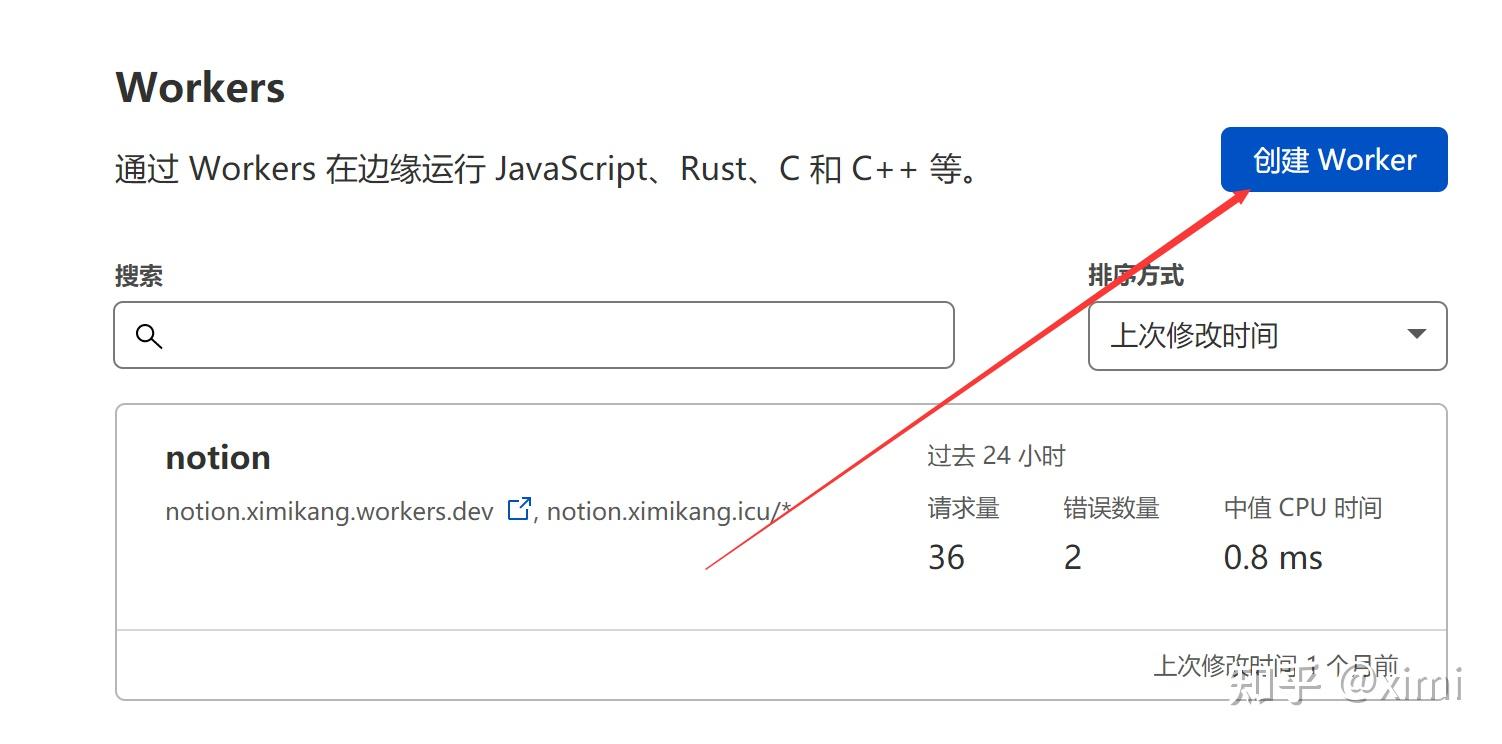Image resolution: width=1502 pixels, height=744 pixels.
Task: Open the 上次修改时间 sort dropdown
Action: coord(1267,336)
